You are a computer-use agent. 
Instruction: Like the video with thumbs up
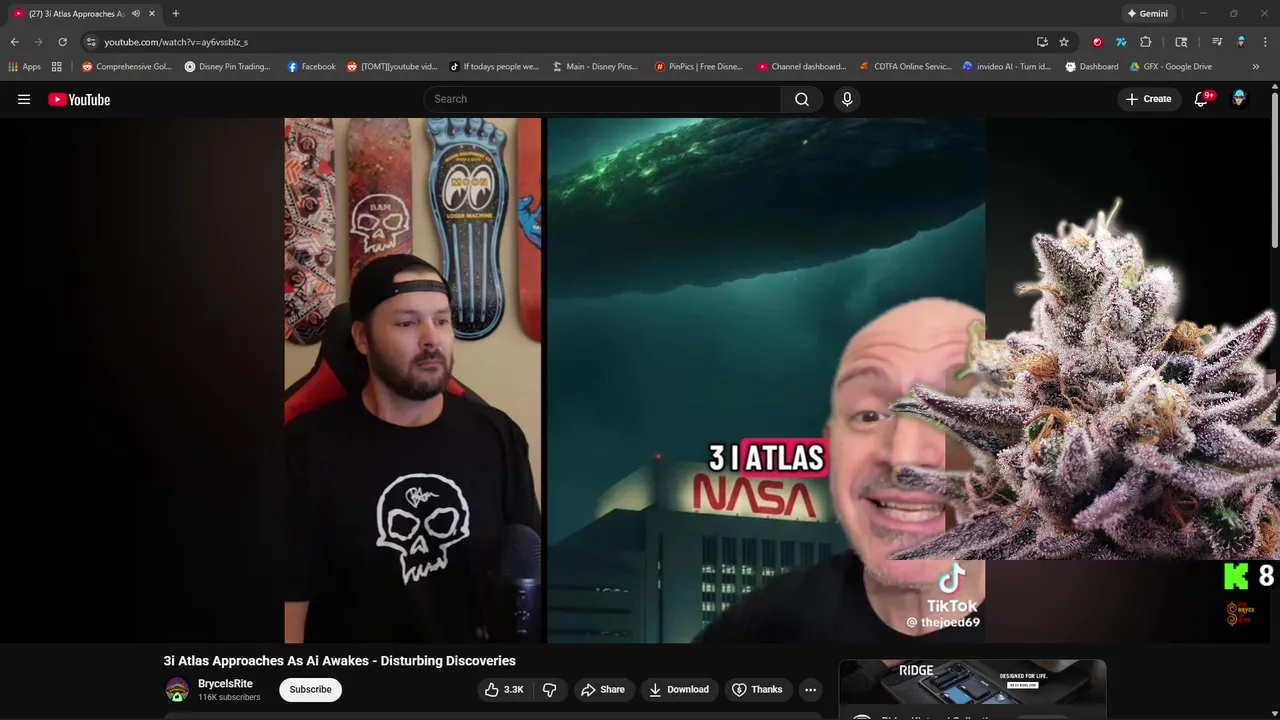505,689
